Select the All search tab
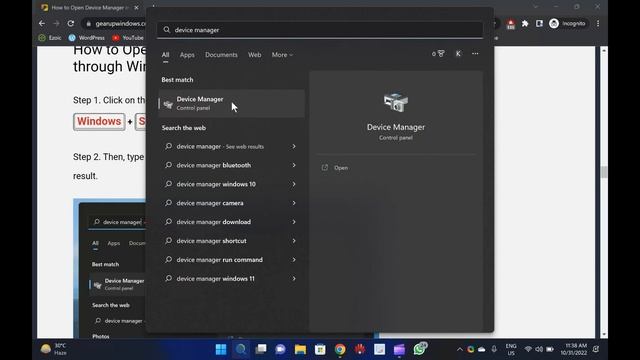 165,55
